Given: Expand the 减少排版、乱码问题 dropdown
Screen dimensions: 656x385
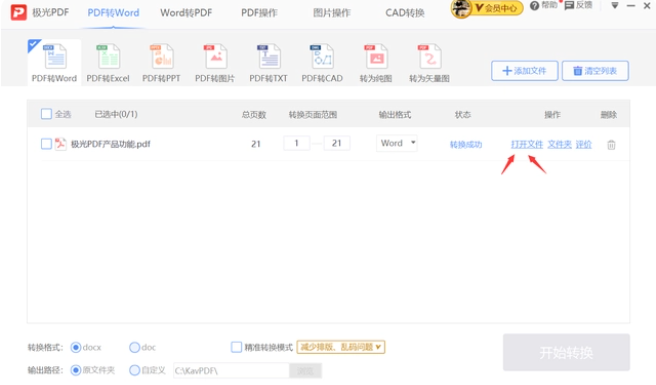Looking at the screenshot, I should [x=341, y=347].
